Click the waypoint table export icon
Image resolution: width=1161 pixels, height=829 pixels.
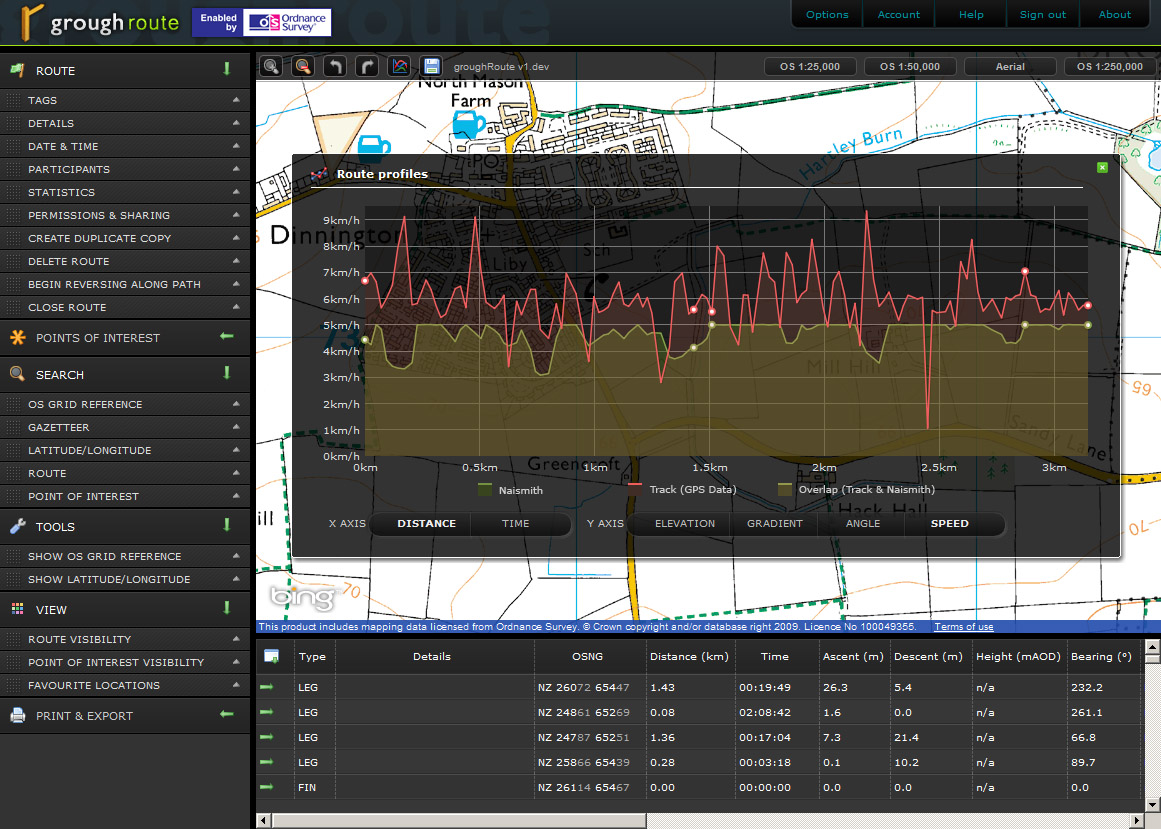[271, 656]
